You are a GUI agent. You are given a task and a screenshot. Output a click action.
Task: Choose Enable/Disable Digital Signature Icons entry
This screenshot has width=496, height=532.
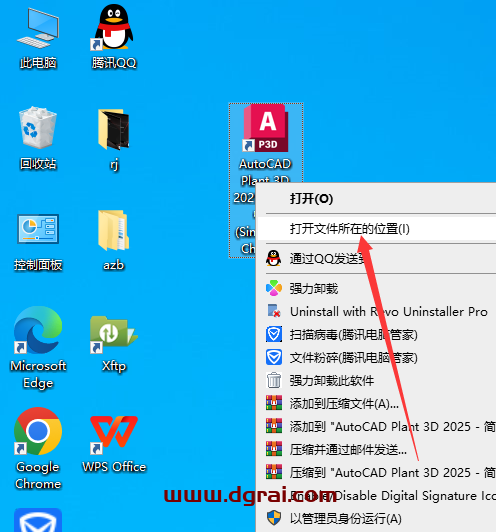coord(377,495)
